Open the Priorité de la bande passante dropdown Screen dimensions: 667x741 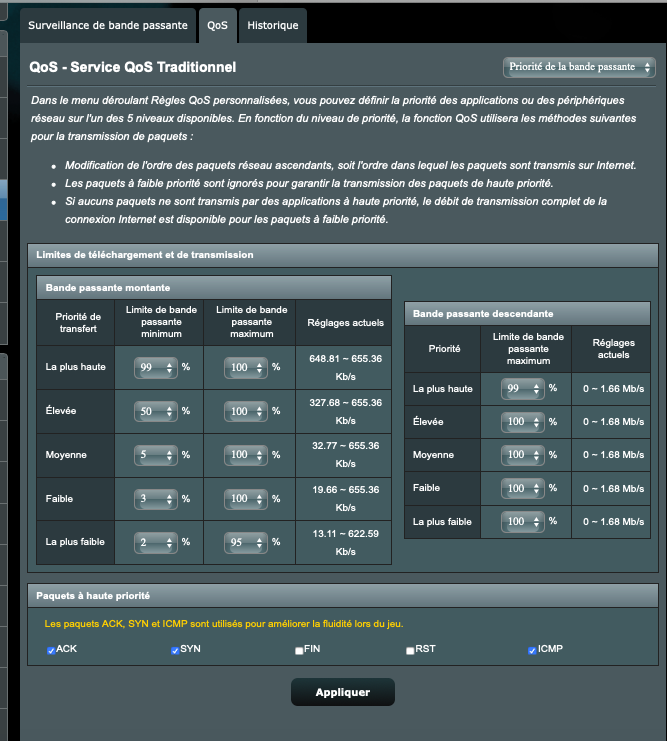pos(579,67)
